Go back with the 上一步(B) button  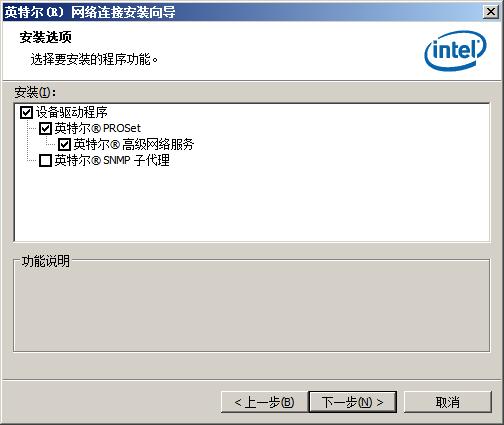tap(264, 402)
